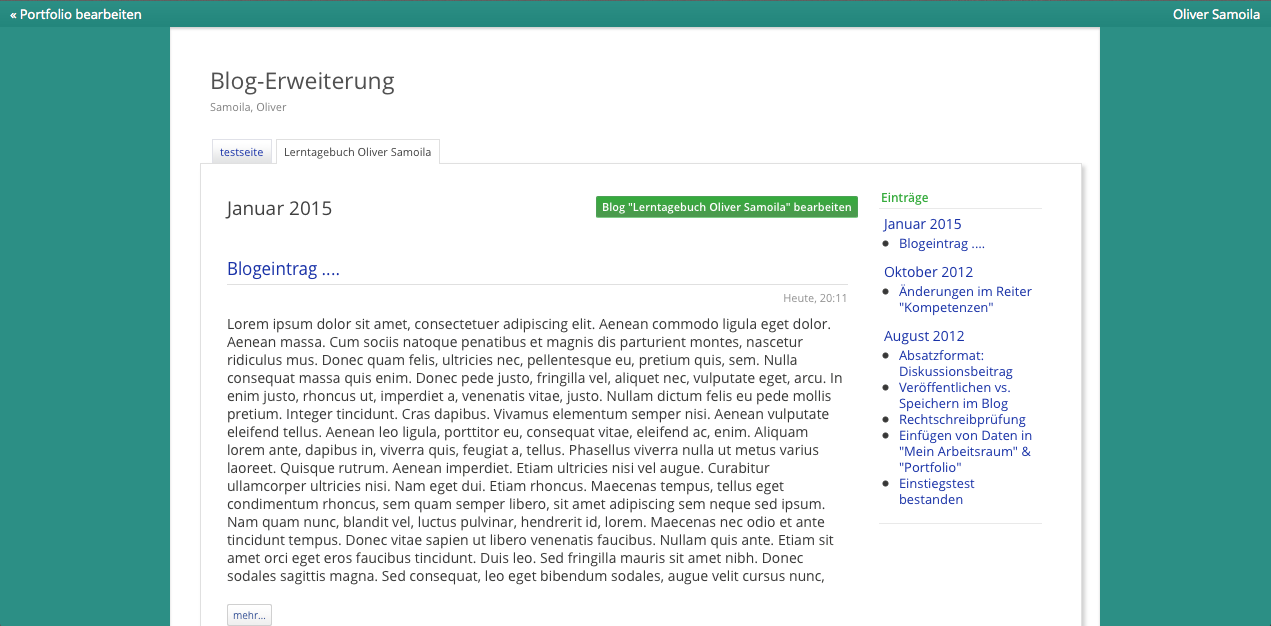Select the Lerntagebuch Oliver Samoila tab

click(357, 152)
